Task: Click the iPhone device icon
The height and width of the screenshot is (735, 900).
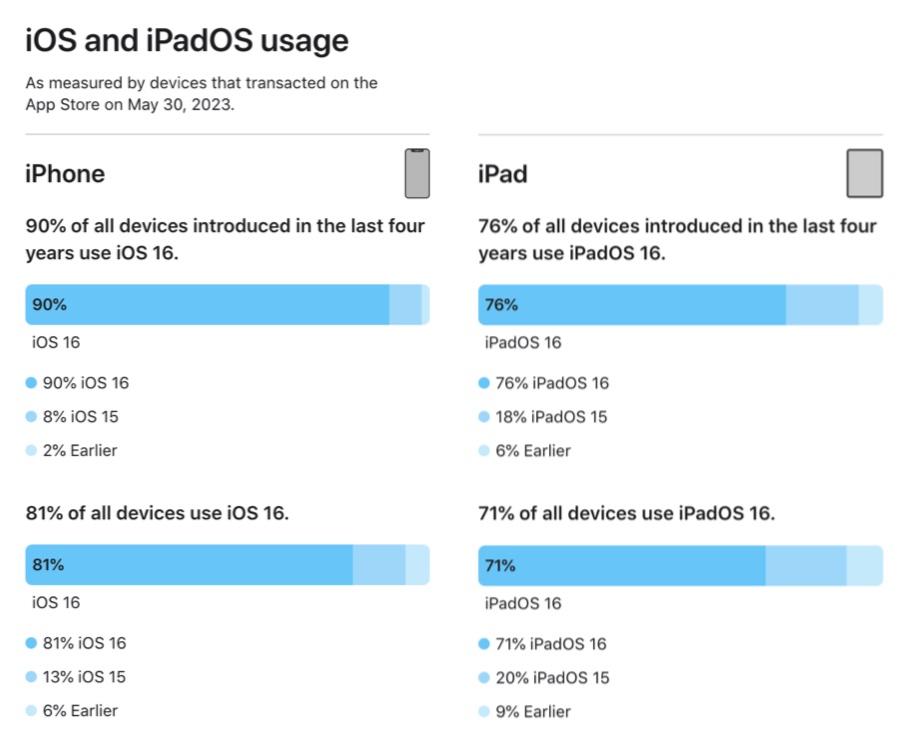Action: pyautogui.click(x=417, y=174)
